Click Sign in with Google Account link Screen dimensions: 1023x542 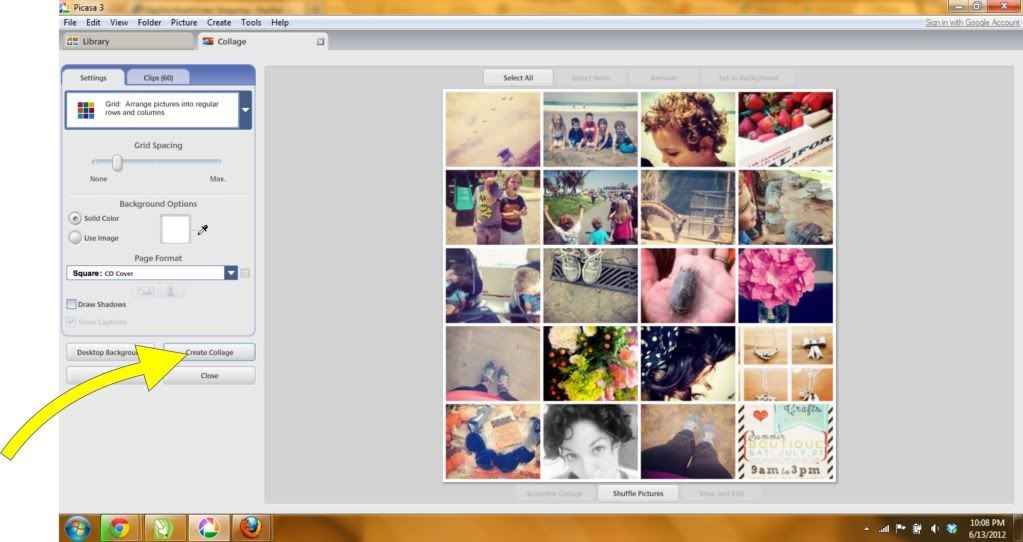pos(972,23)
